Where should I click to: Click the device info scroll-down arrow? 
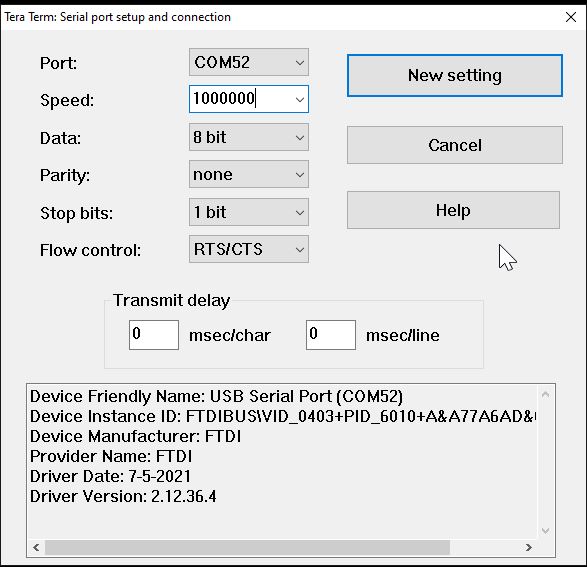[x=545, y=531]
